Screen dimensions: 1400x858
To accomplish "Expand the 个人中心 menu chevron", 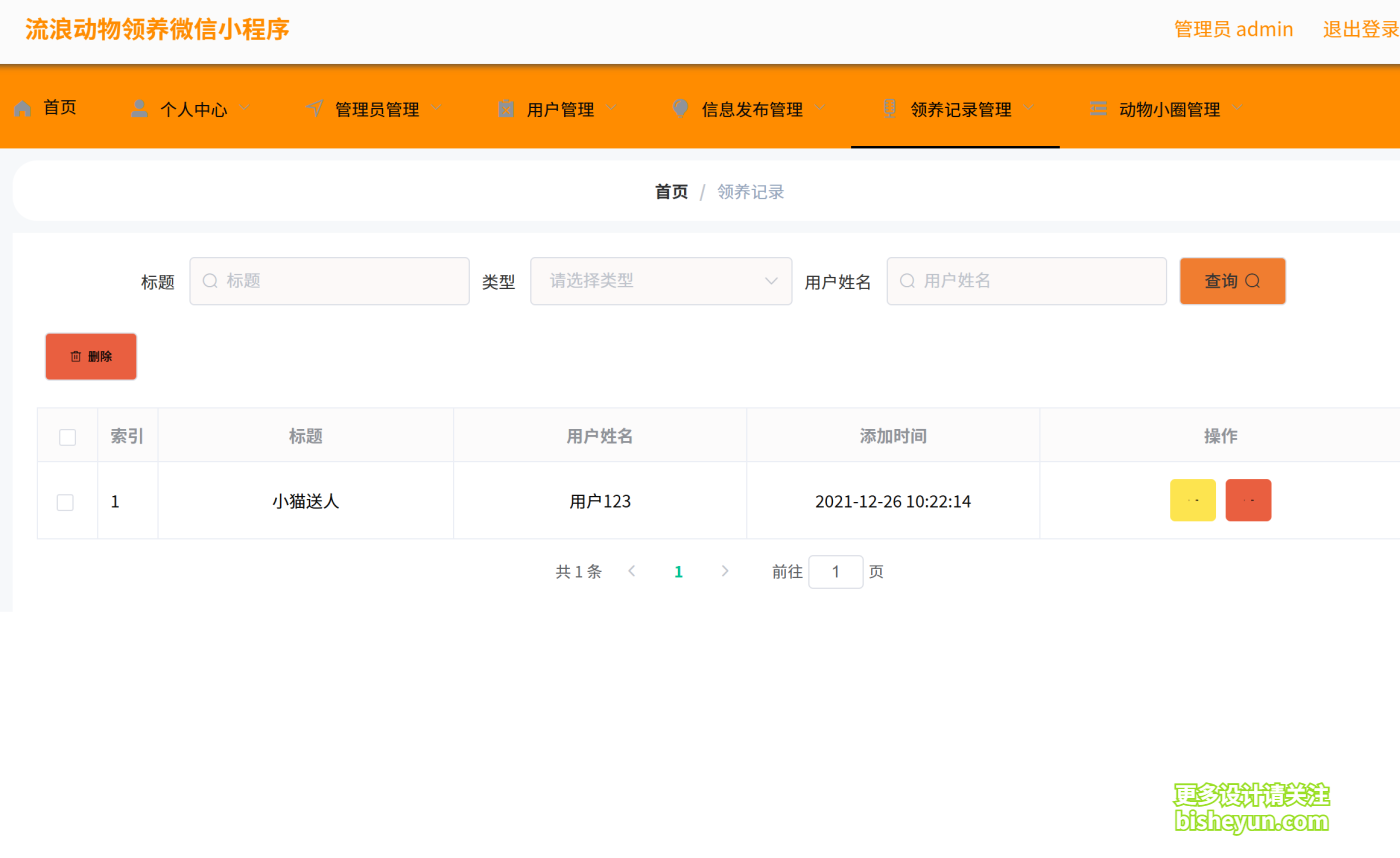I will click(243, 107).
